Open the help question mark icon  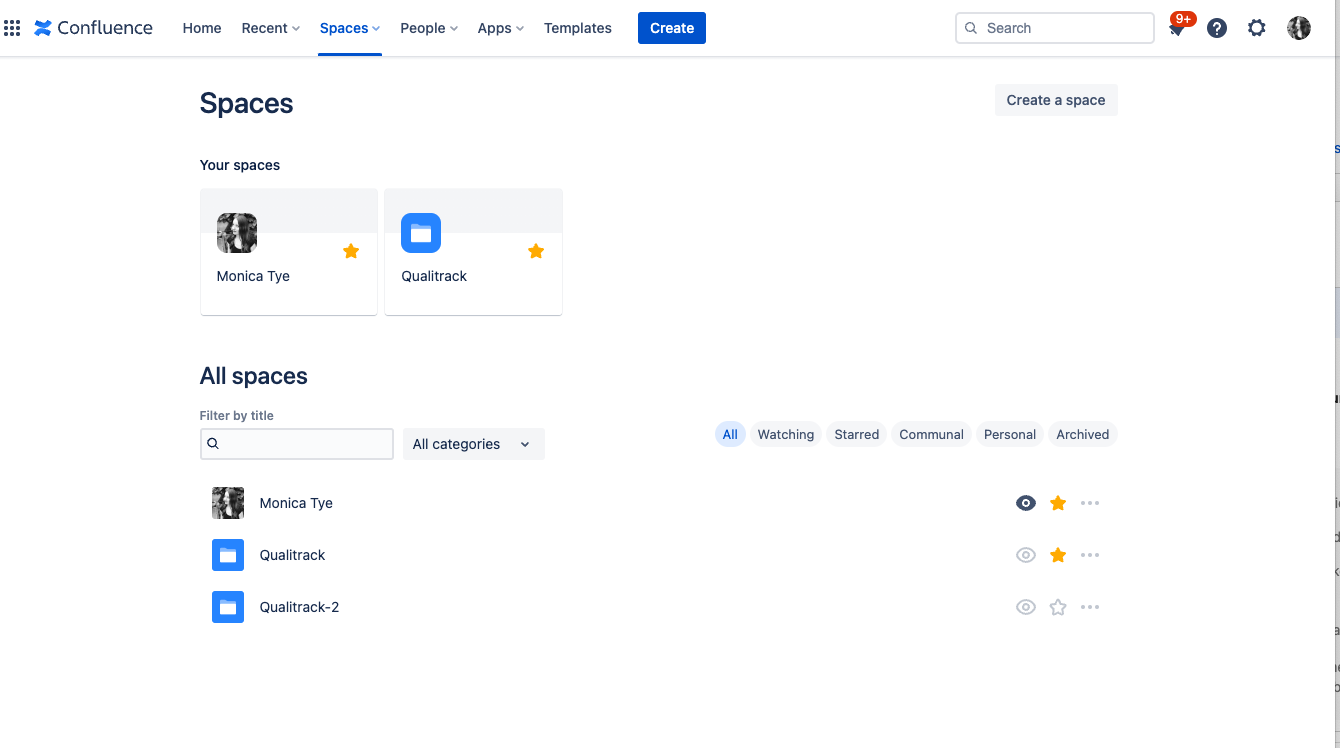[1216, 28]
